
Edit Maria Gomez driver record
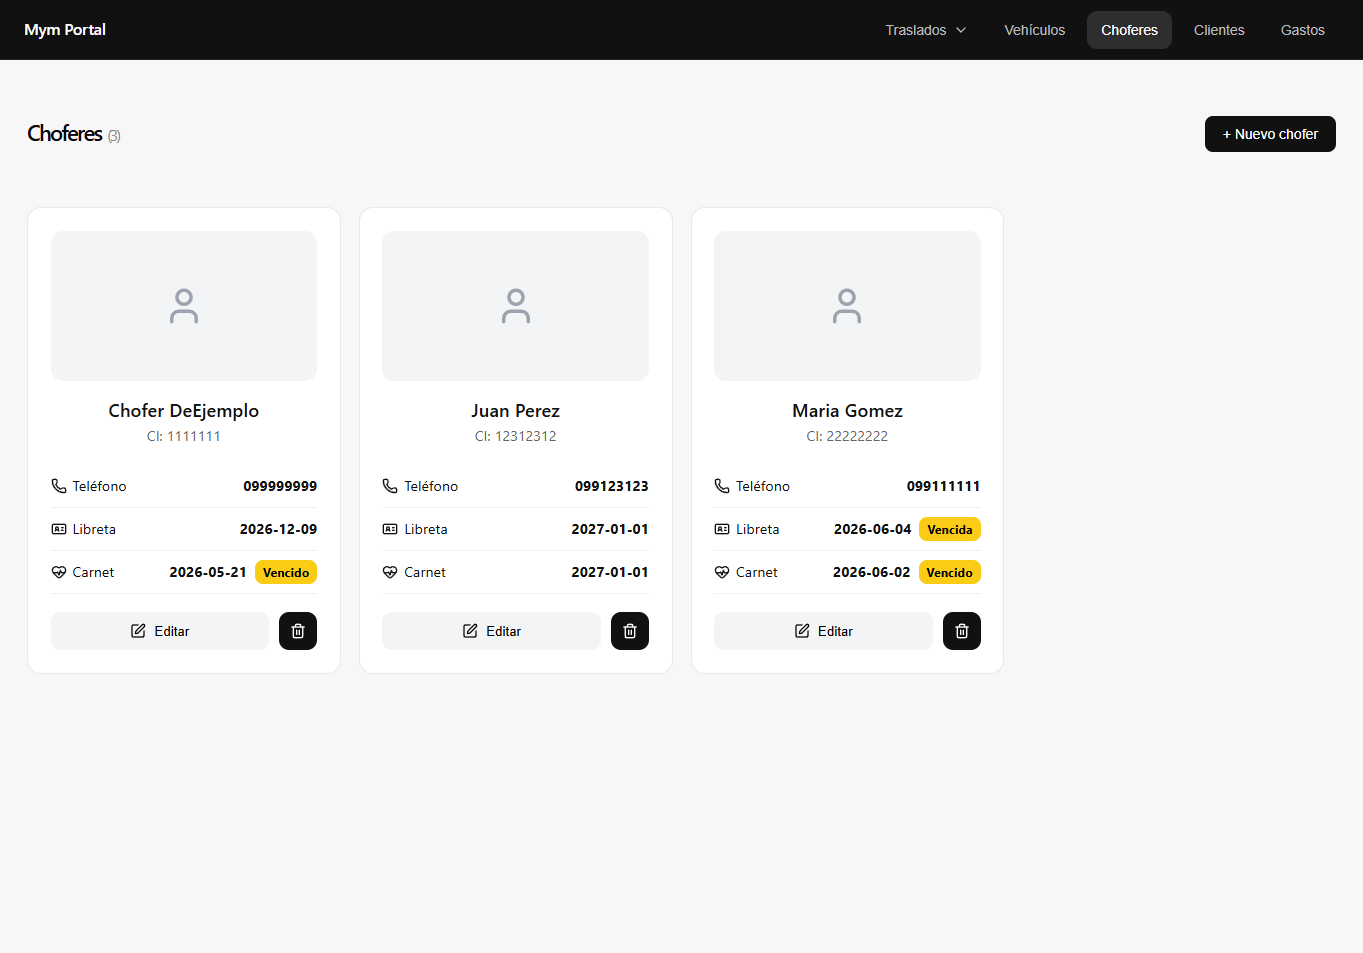823,631
